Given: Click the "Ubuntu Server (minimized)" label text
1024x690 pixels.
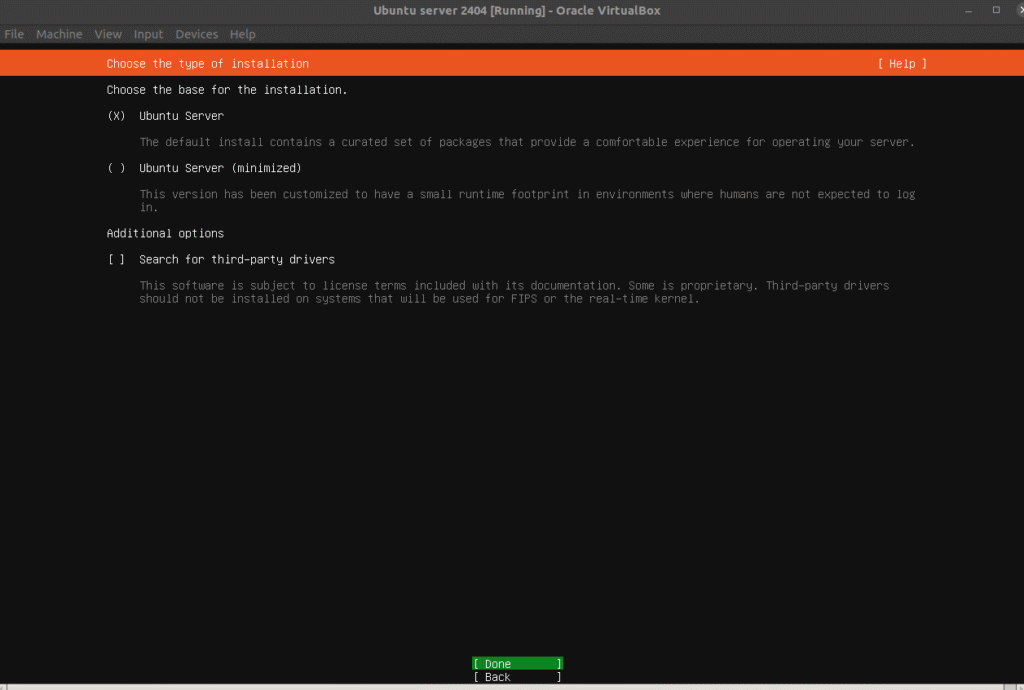Looking at the screenshot, I should [x=220, y=168].
